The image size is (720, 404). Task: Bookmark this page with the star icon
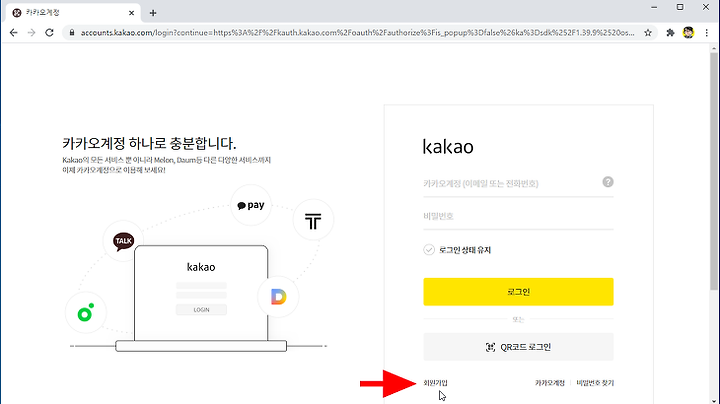[x=648, y=33]
